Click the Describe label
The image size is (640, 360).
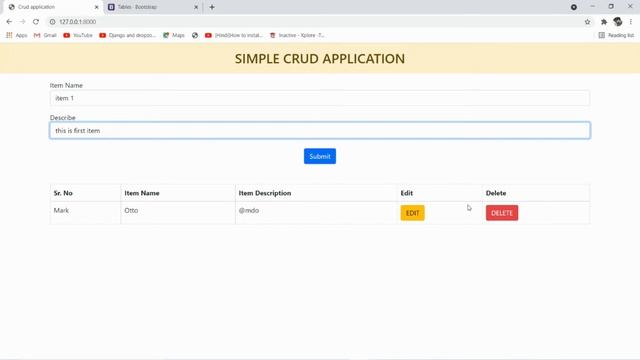62,118
